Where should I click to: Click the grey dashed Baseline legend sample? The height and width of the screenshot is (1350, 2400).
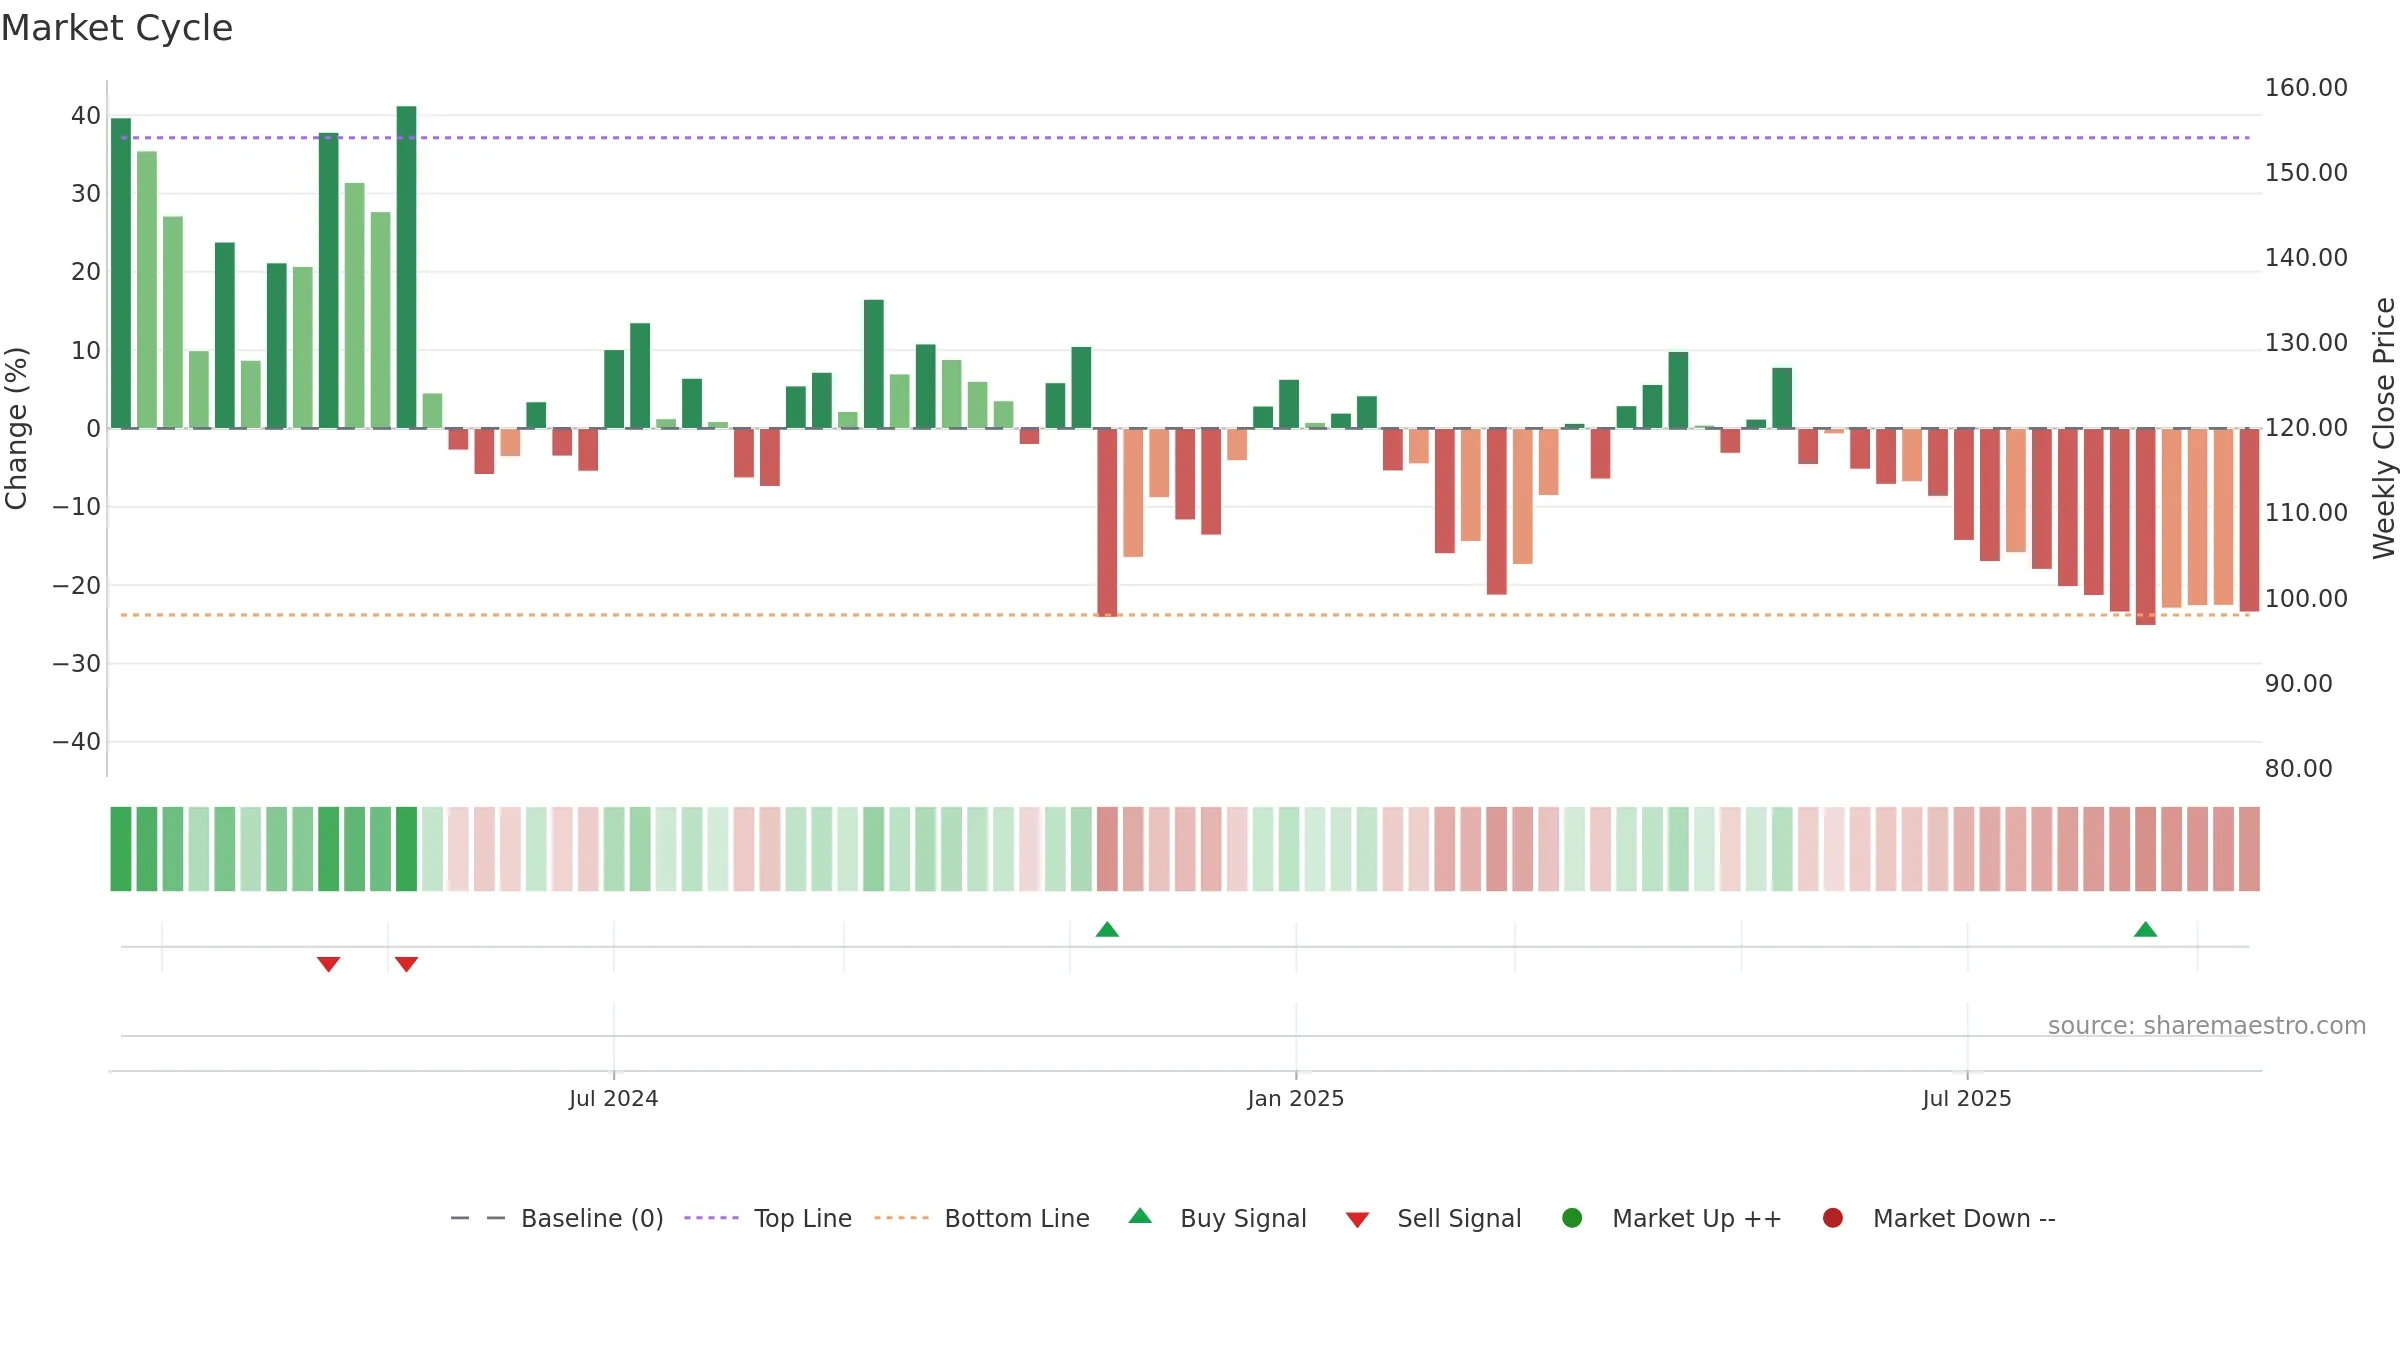[x=478, y=1218]
